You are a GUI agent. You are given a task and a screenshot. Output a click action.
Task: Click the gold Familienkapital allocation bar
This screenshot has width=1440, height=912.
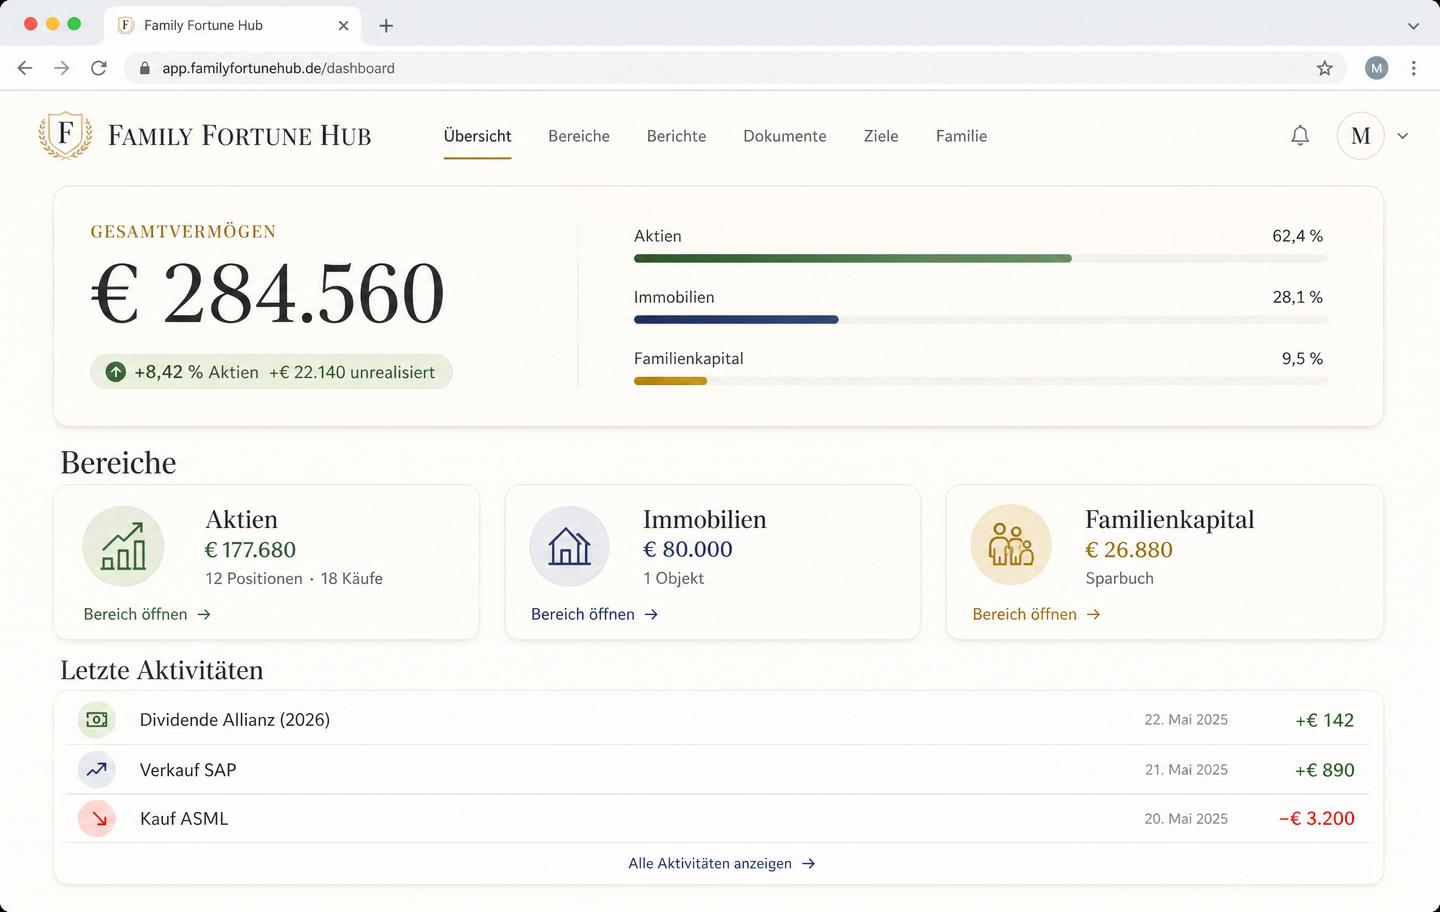670,381
